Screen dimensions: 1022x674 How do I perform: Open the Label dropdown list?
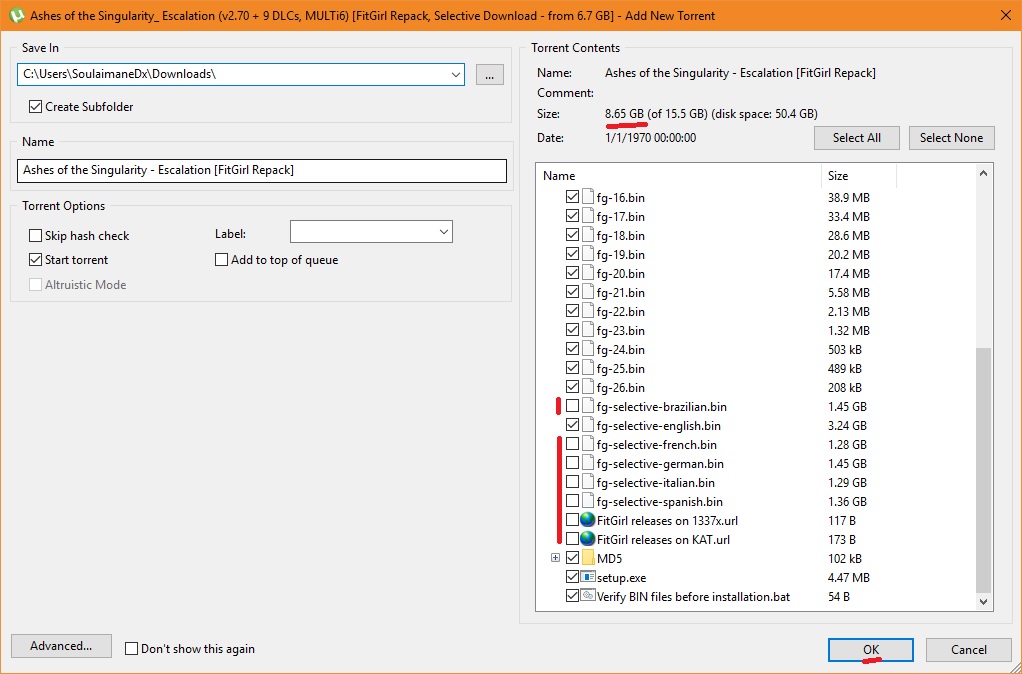point(443,232)
